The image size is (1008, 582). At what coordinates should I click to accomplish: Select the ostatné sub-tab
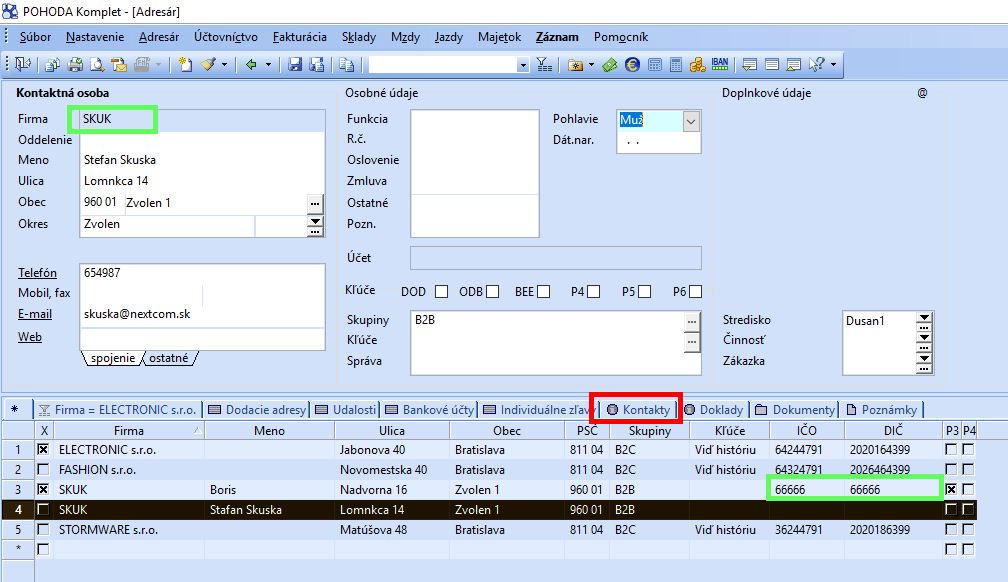tap(169, 358)
